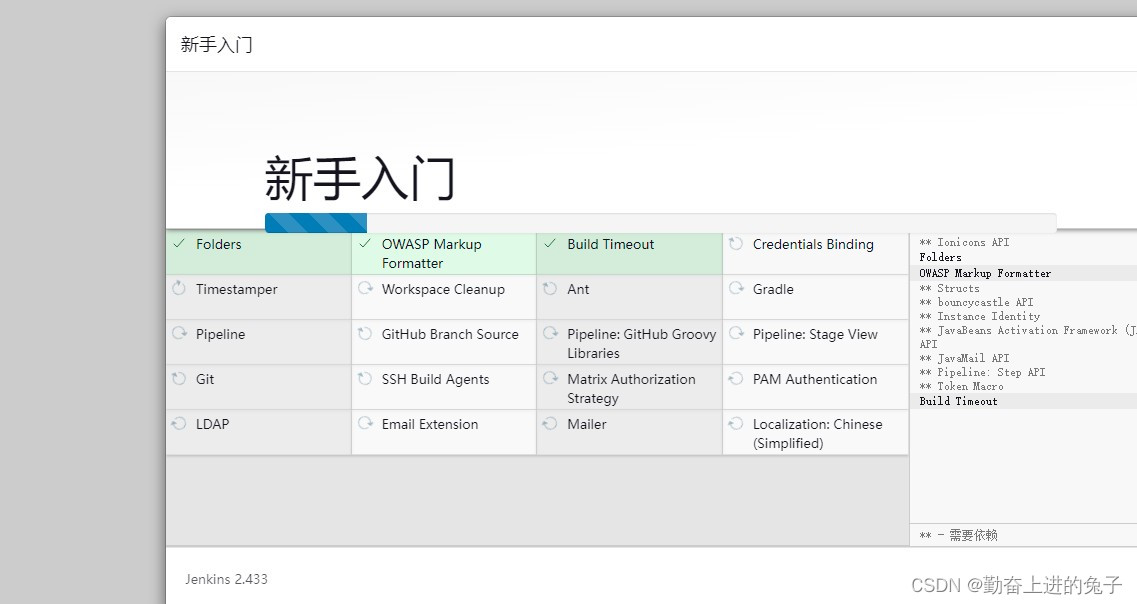The image size is (1137, 604).
Task: Click the ** Structs log line
Action: click(949, 288)
